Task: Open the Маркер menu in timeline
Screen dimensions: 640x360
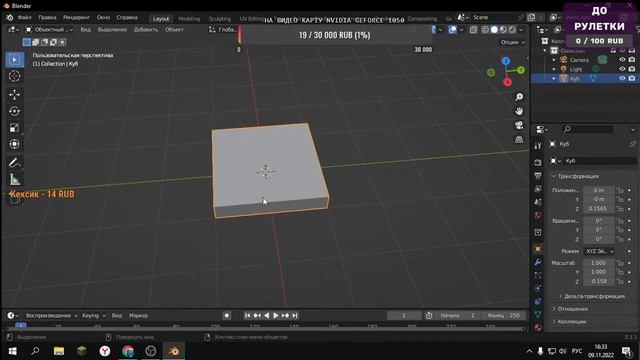Action: [138, 316]
